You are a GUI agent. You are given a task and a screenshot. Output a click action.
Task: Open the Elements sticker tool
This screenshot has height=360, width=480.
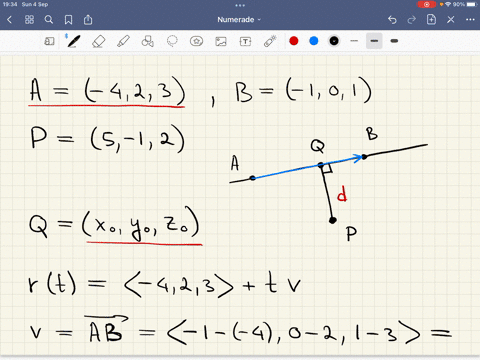coord(196,41)
